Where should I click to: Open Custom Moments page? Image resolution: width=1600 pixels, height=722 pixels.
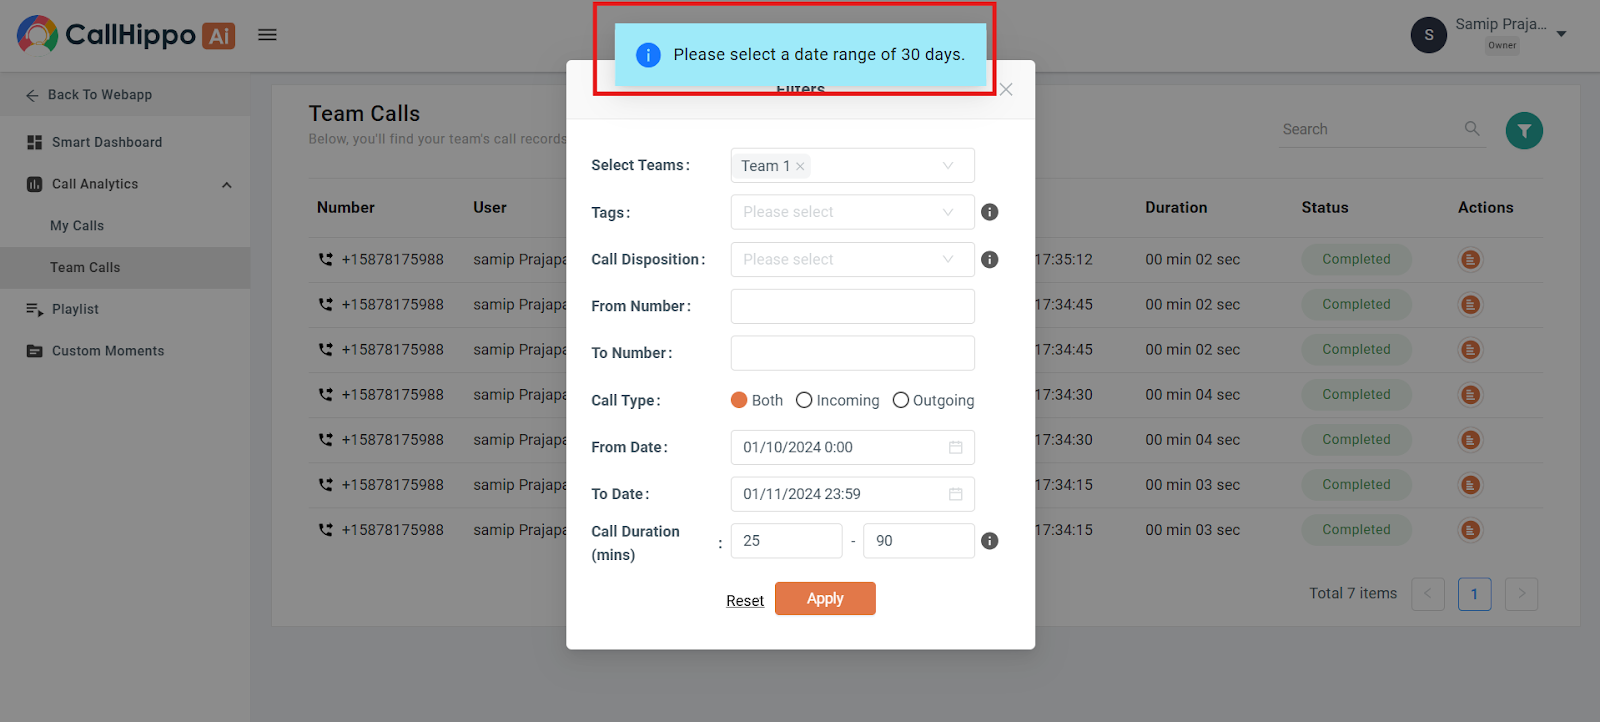(x=108, y=351)
